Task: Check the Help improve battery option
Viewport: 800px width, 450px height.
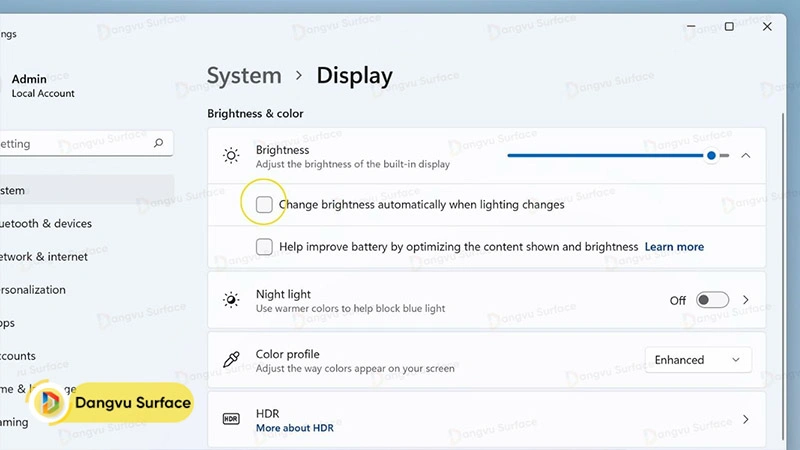Action: 264,246
